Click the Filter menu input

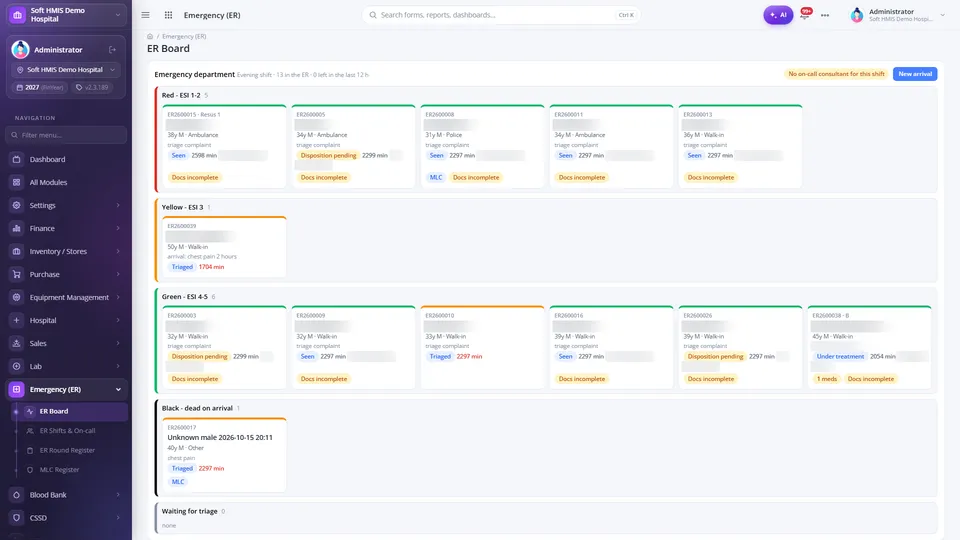[x=66, y=135]
